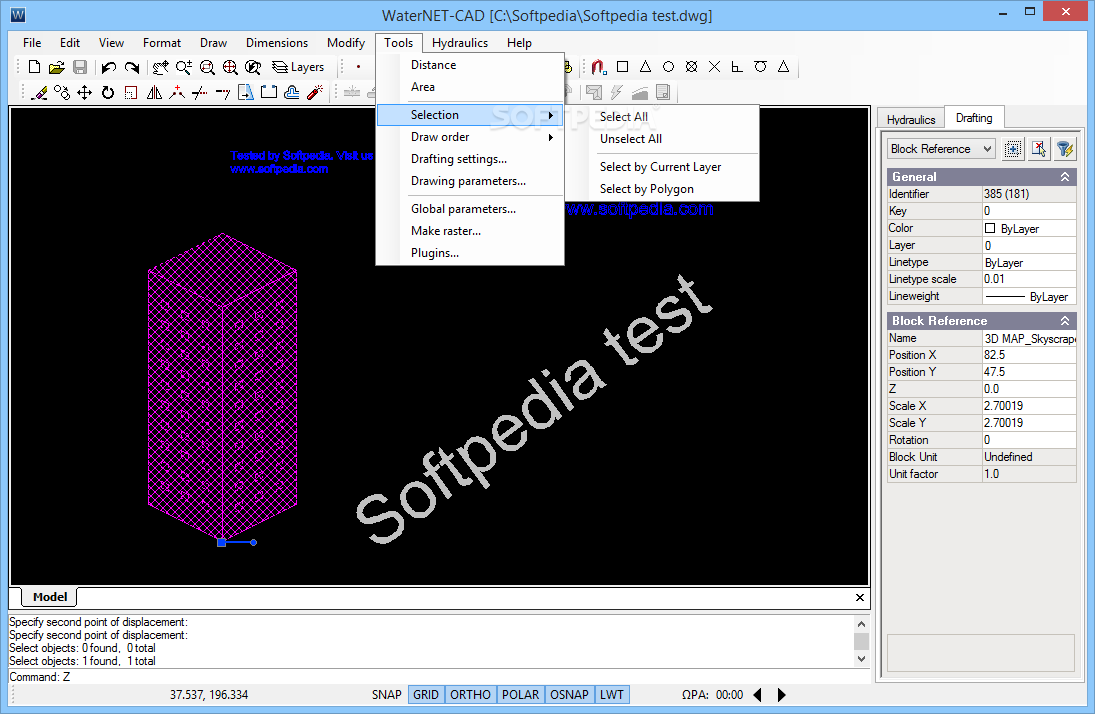Viewport: 1095px width, 714px height.
Task: Expand the Selection submenu
Action: [470, 115]
